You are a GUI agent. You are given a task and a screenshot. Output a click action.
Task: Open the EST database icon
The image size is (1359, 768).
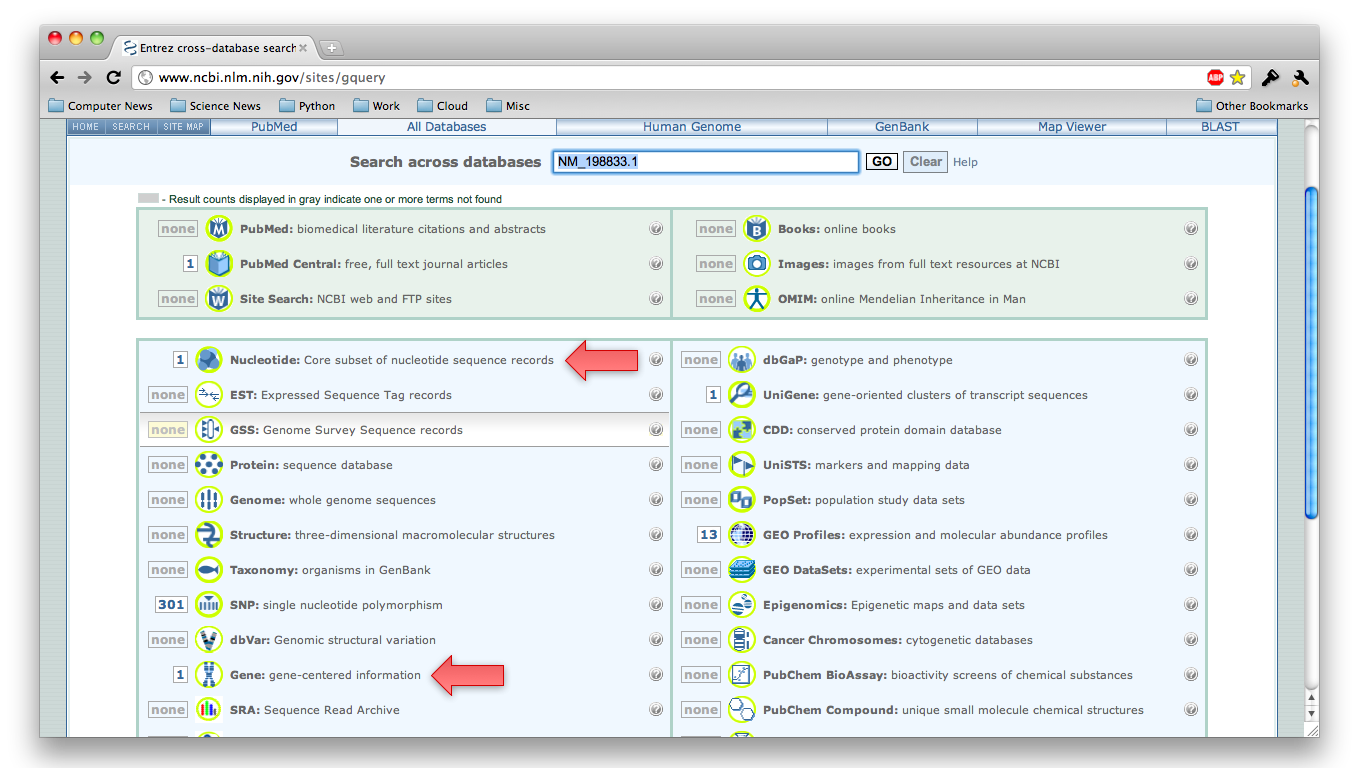(209, 395)
